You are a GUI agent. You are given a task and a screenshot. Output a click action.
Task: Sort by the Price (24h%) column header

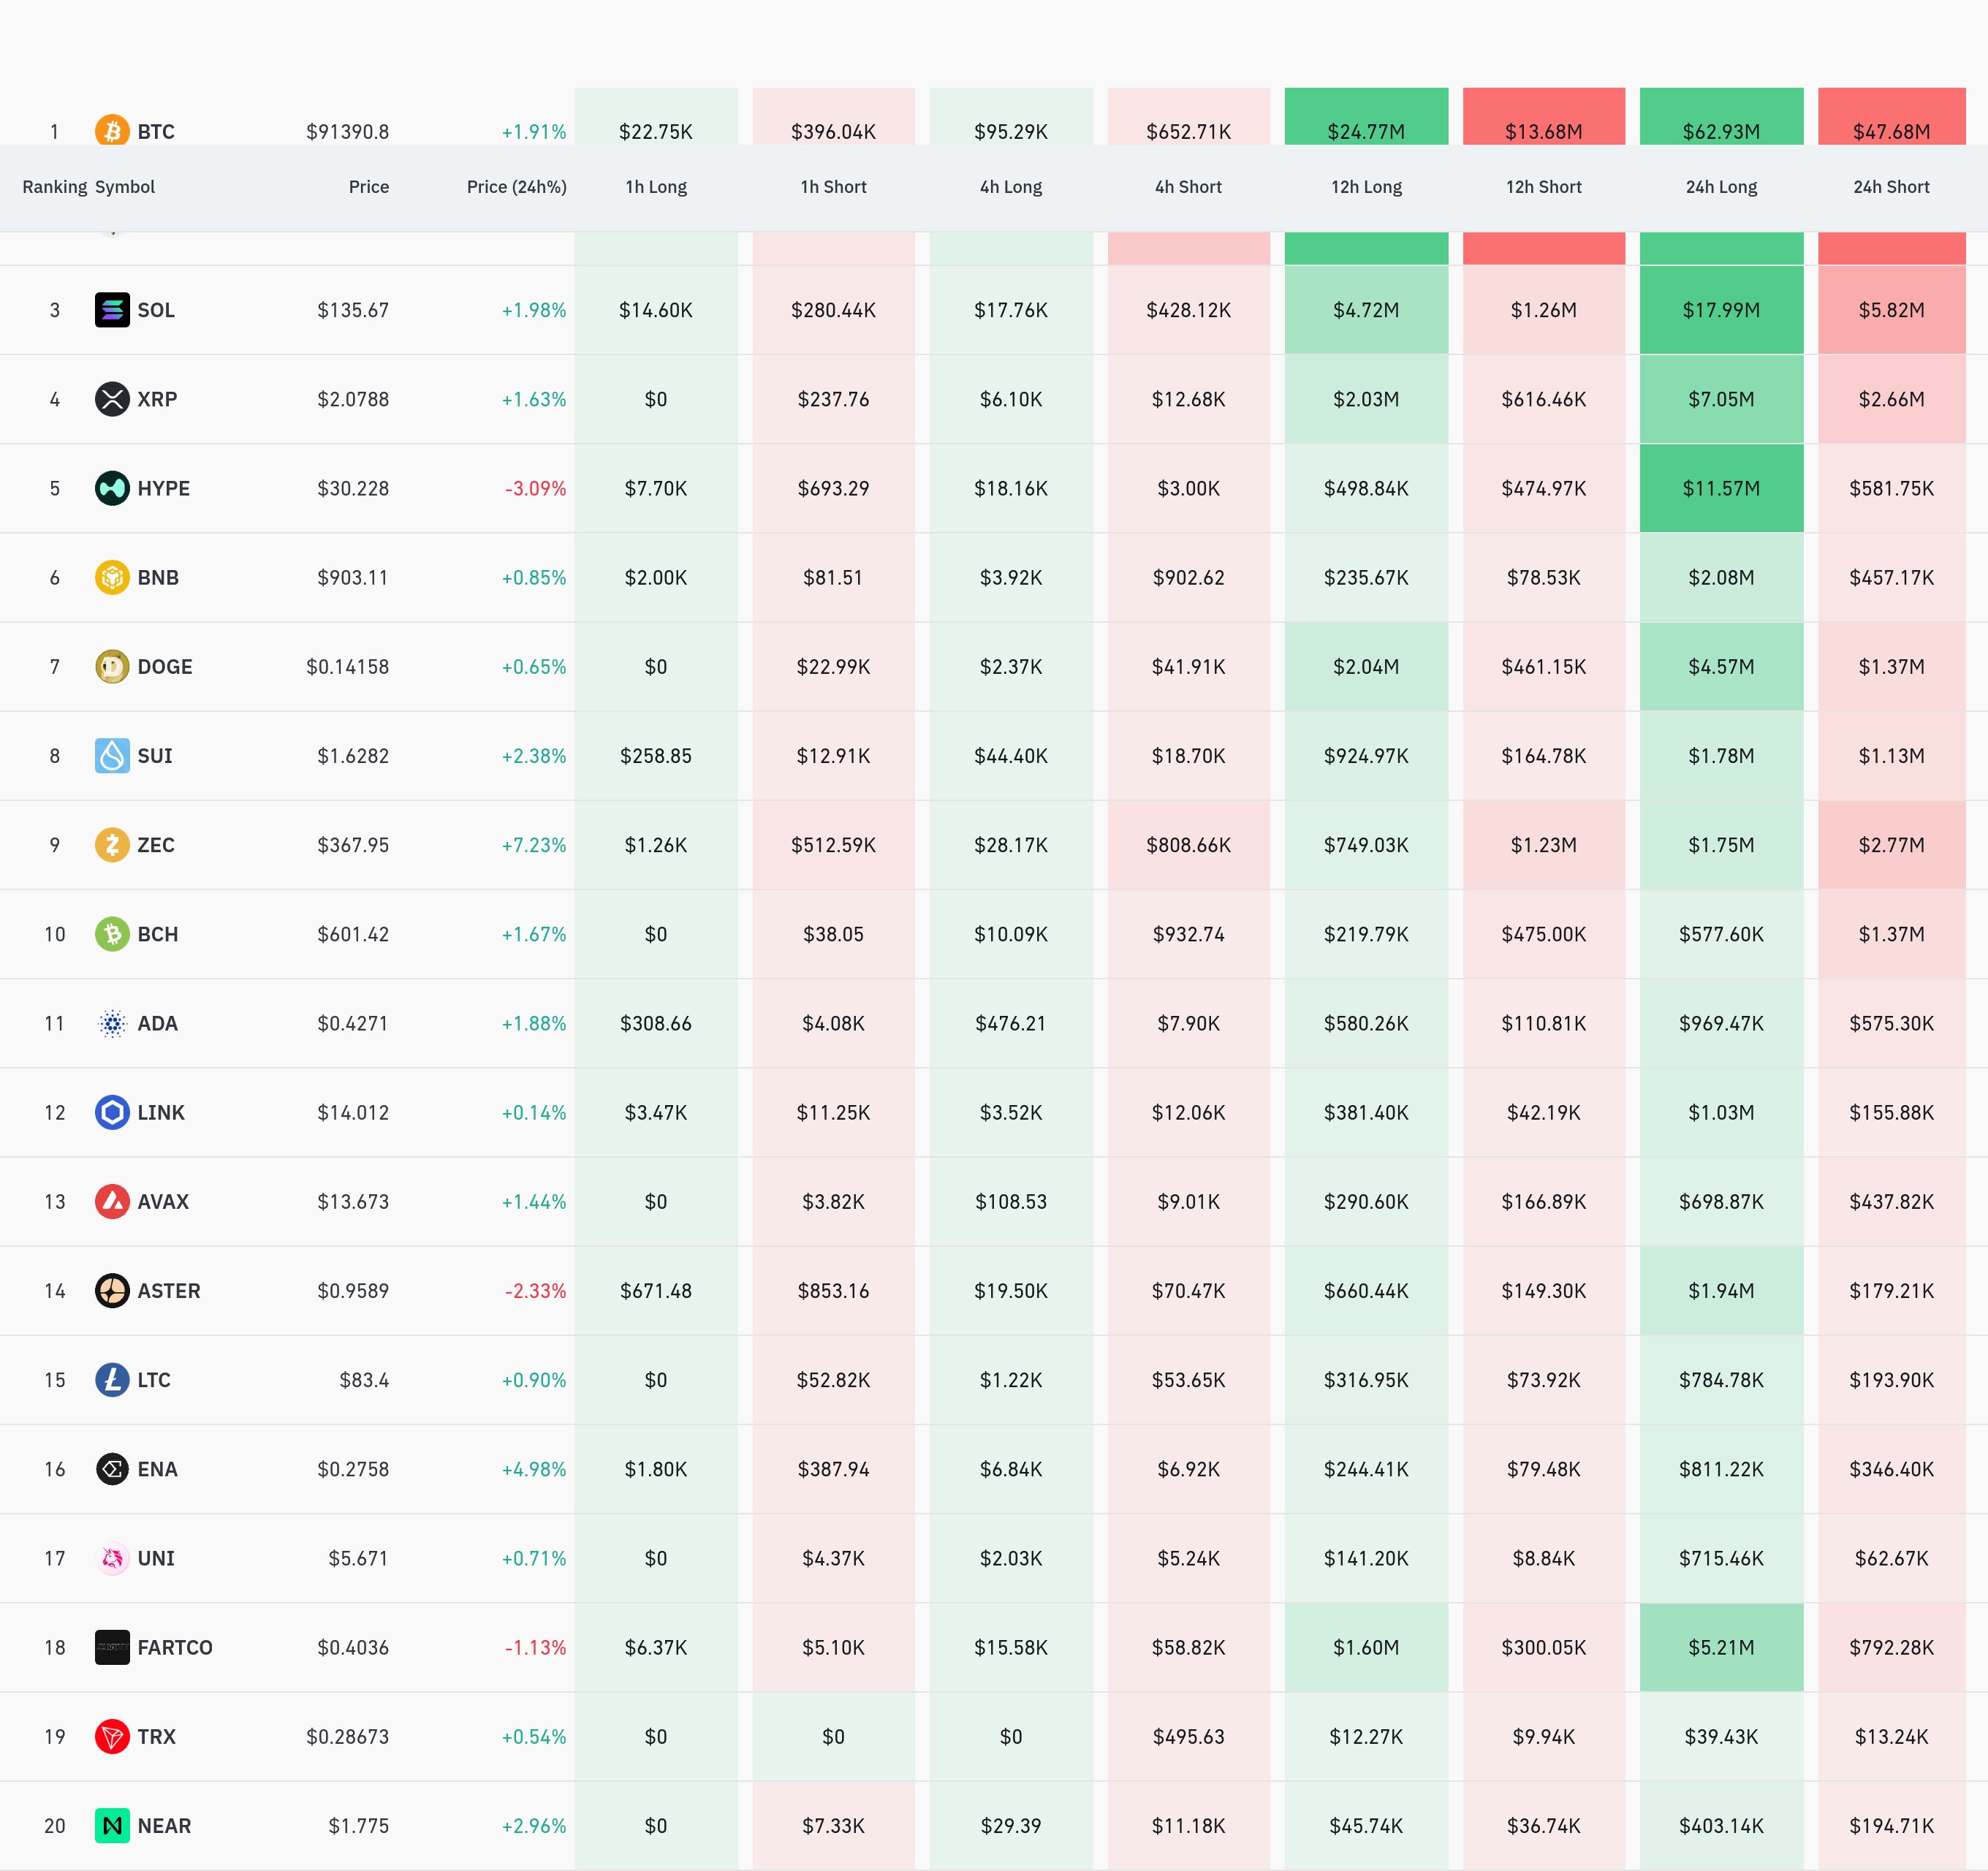(516, 187)
